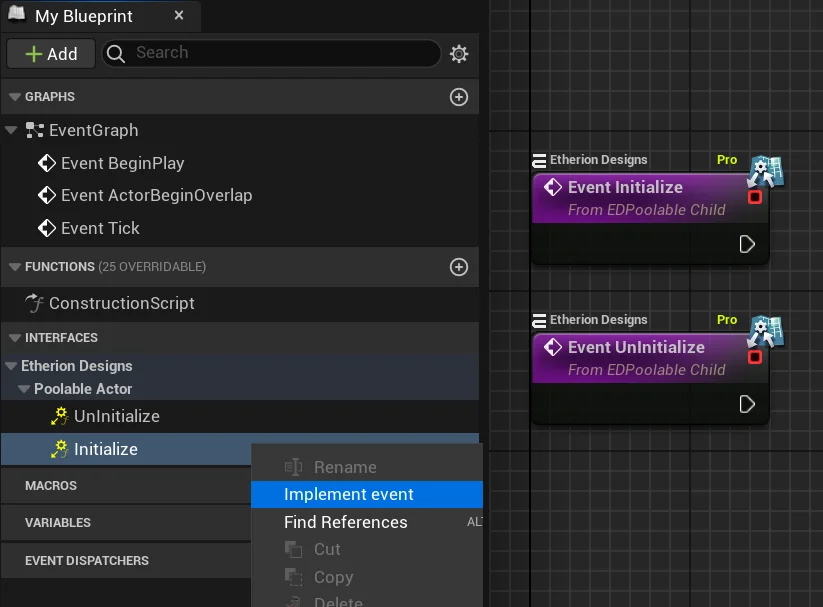Click the interface icon on the Event Initialize node
The image size is (823, 607).
pyautogui.click(x=766, y=171)
